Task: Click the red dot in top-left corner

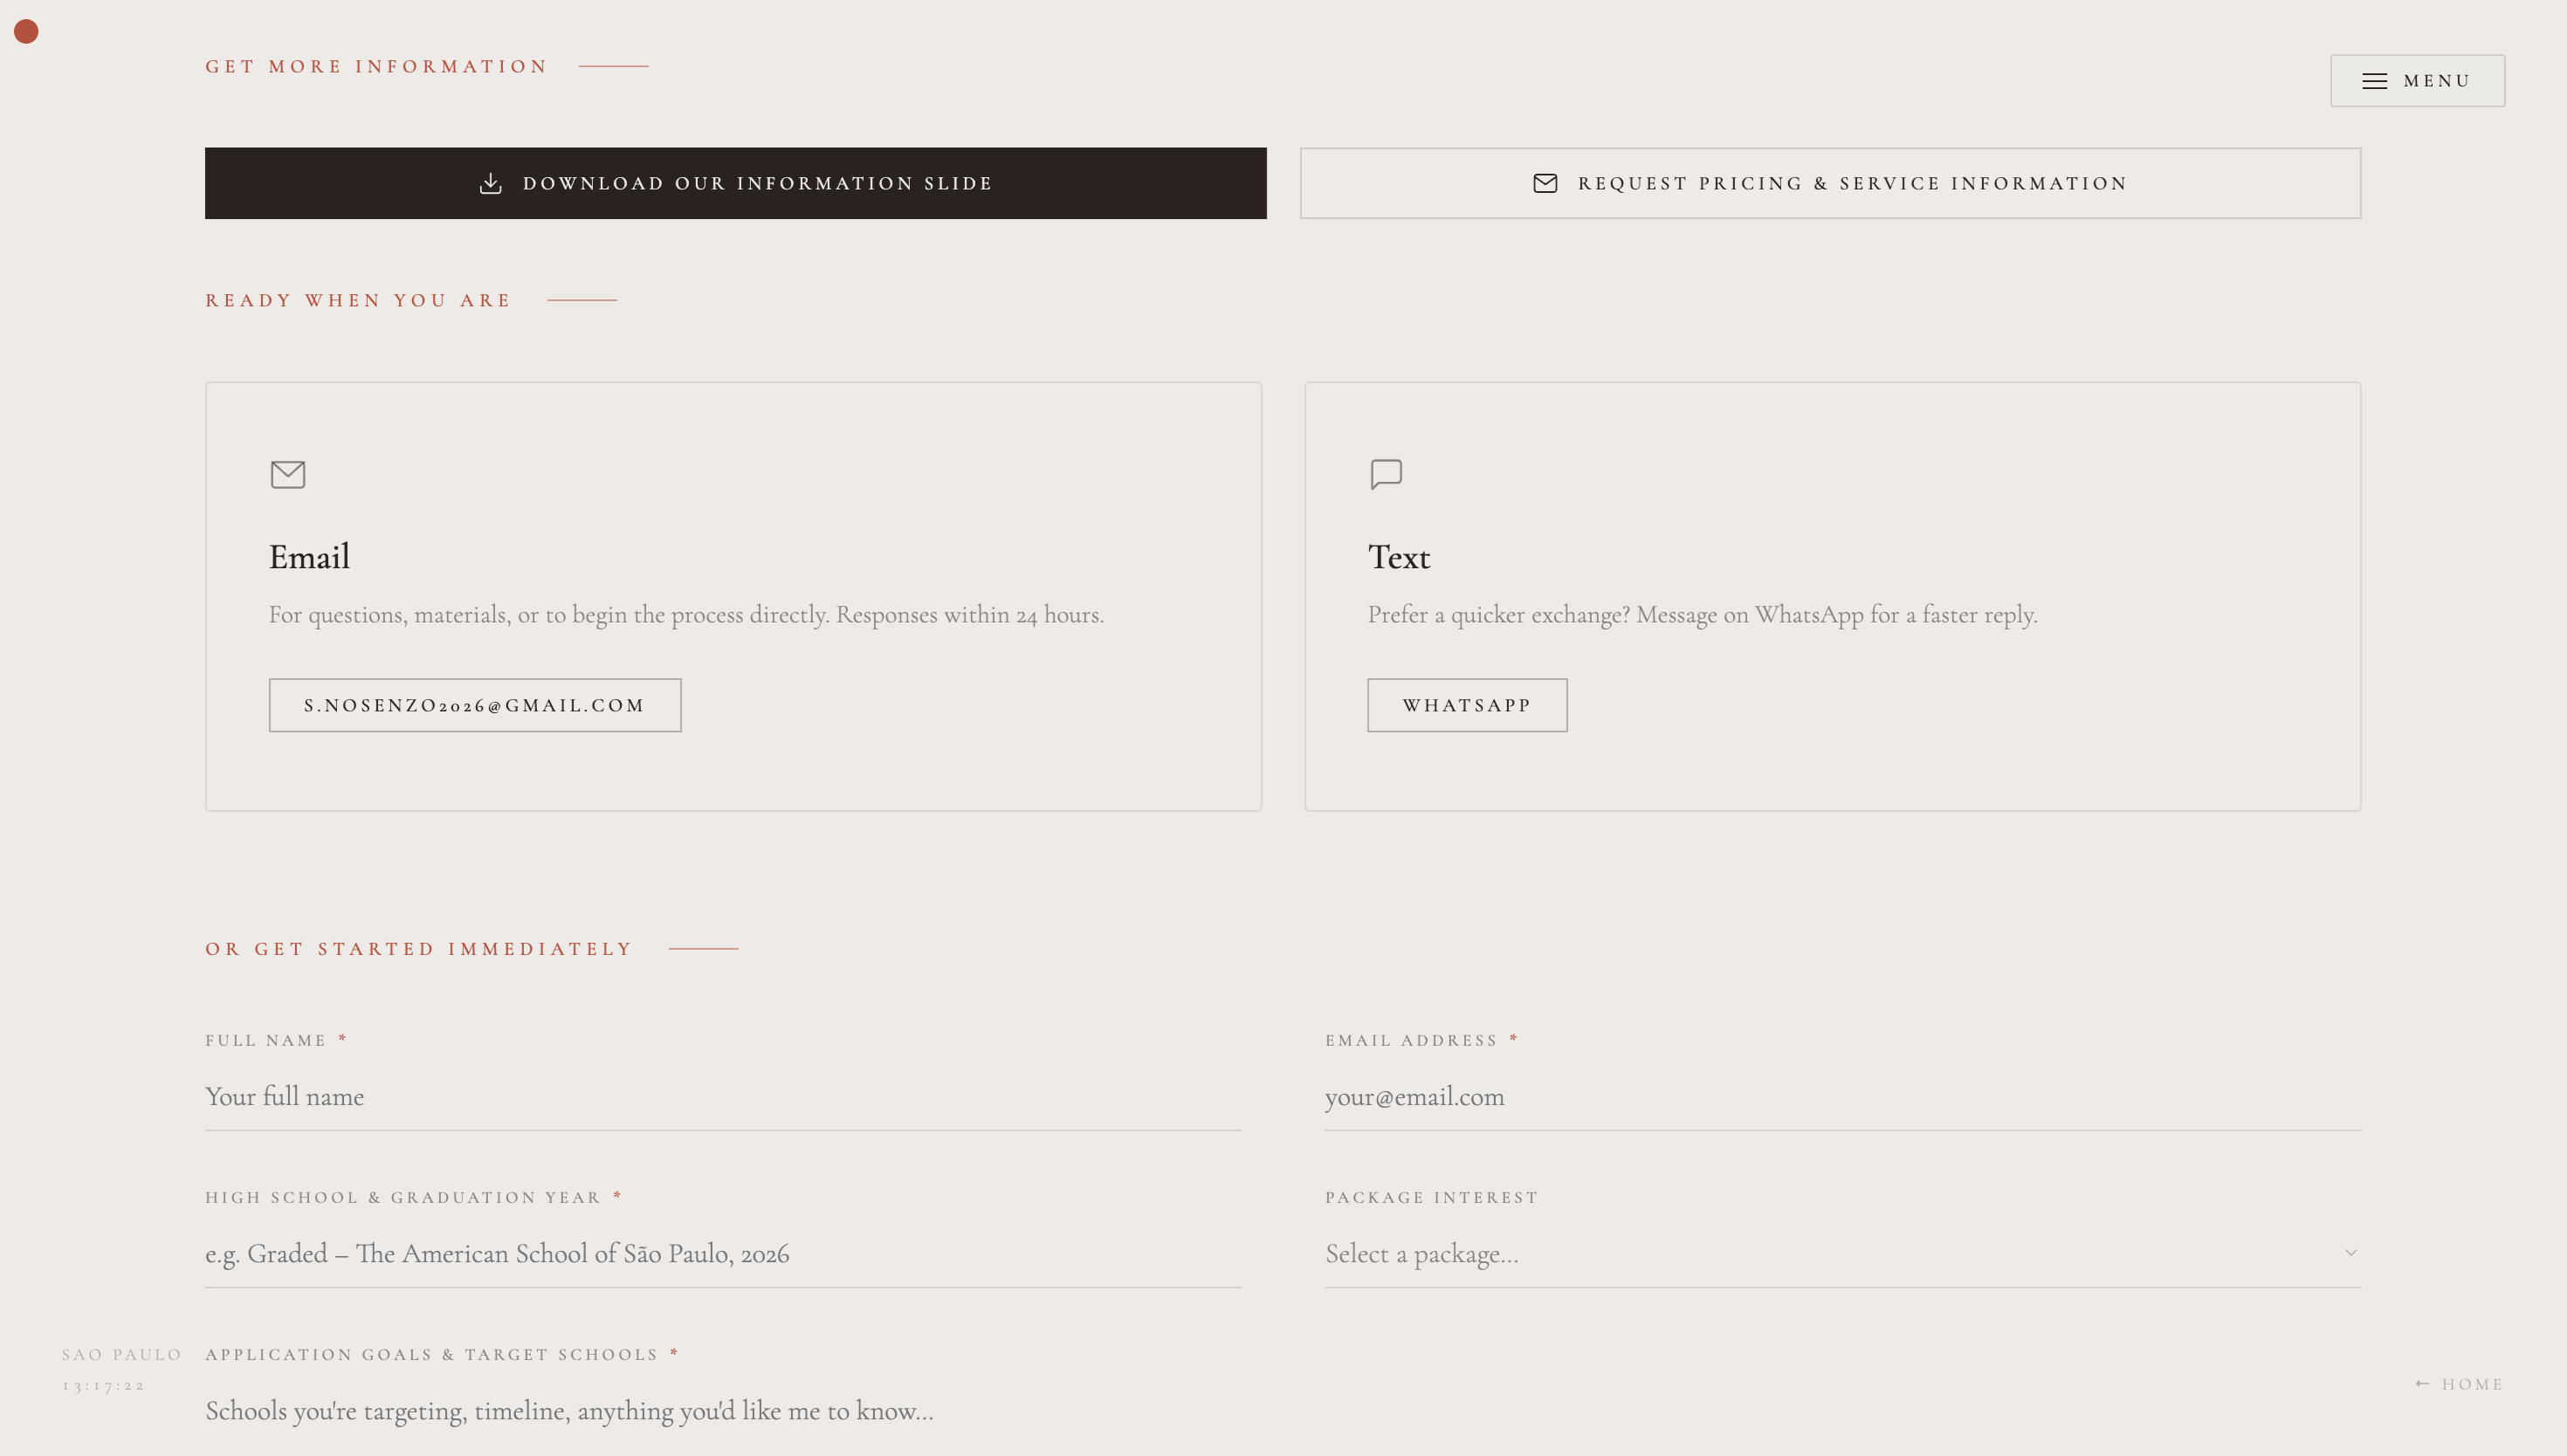Action: point(26,32)
